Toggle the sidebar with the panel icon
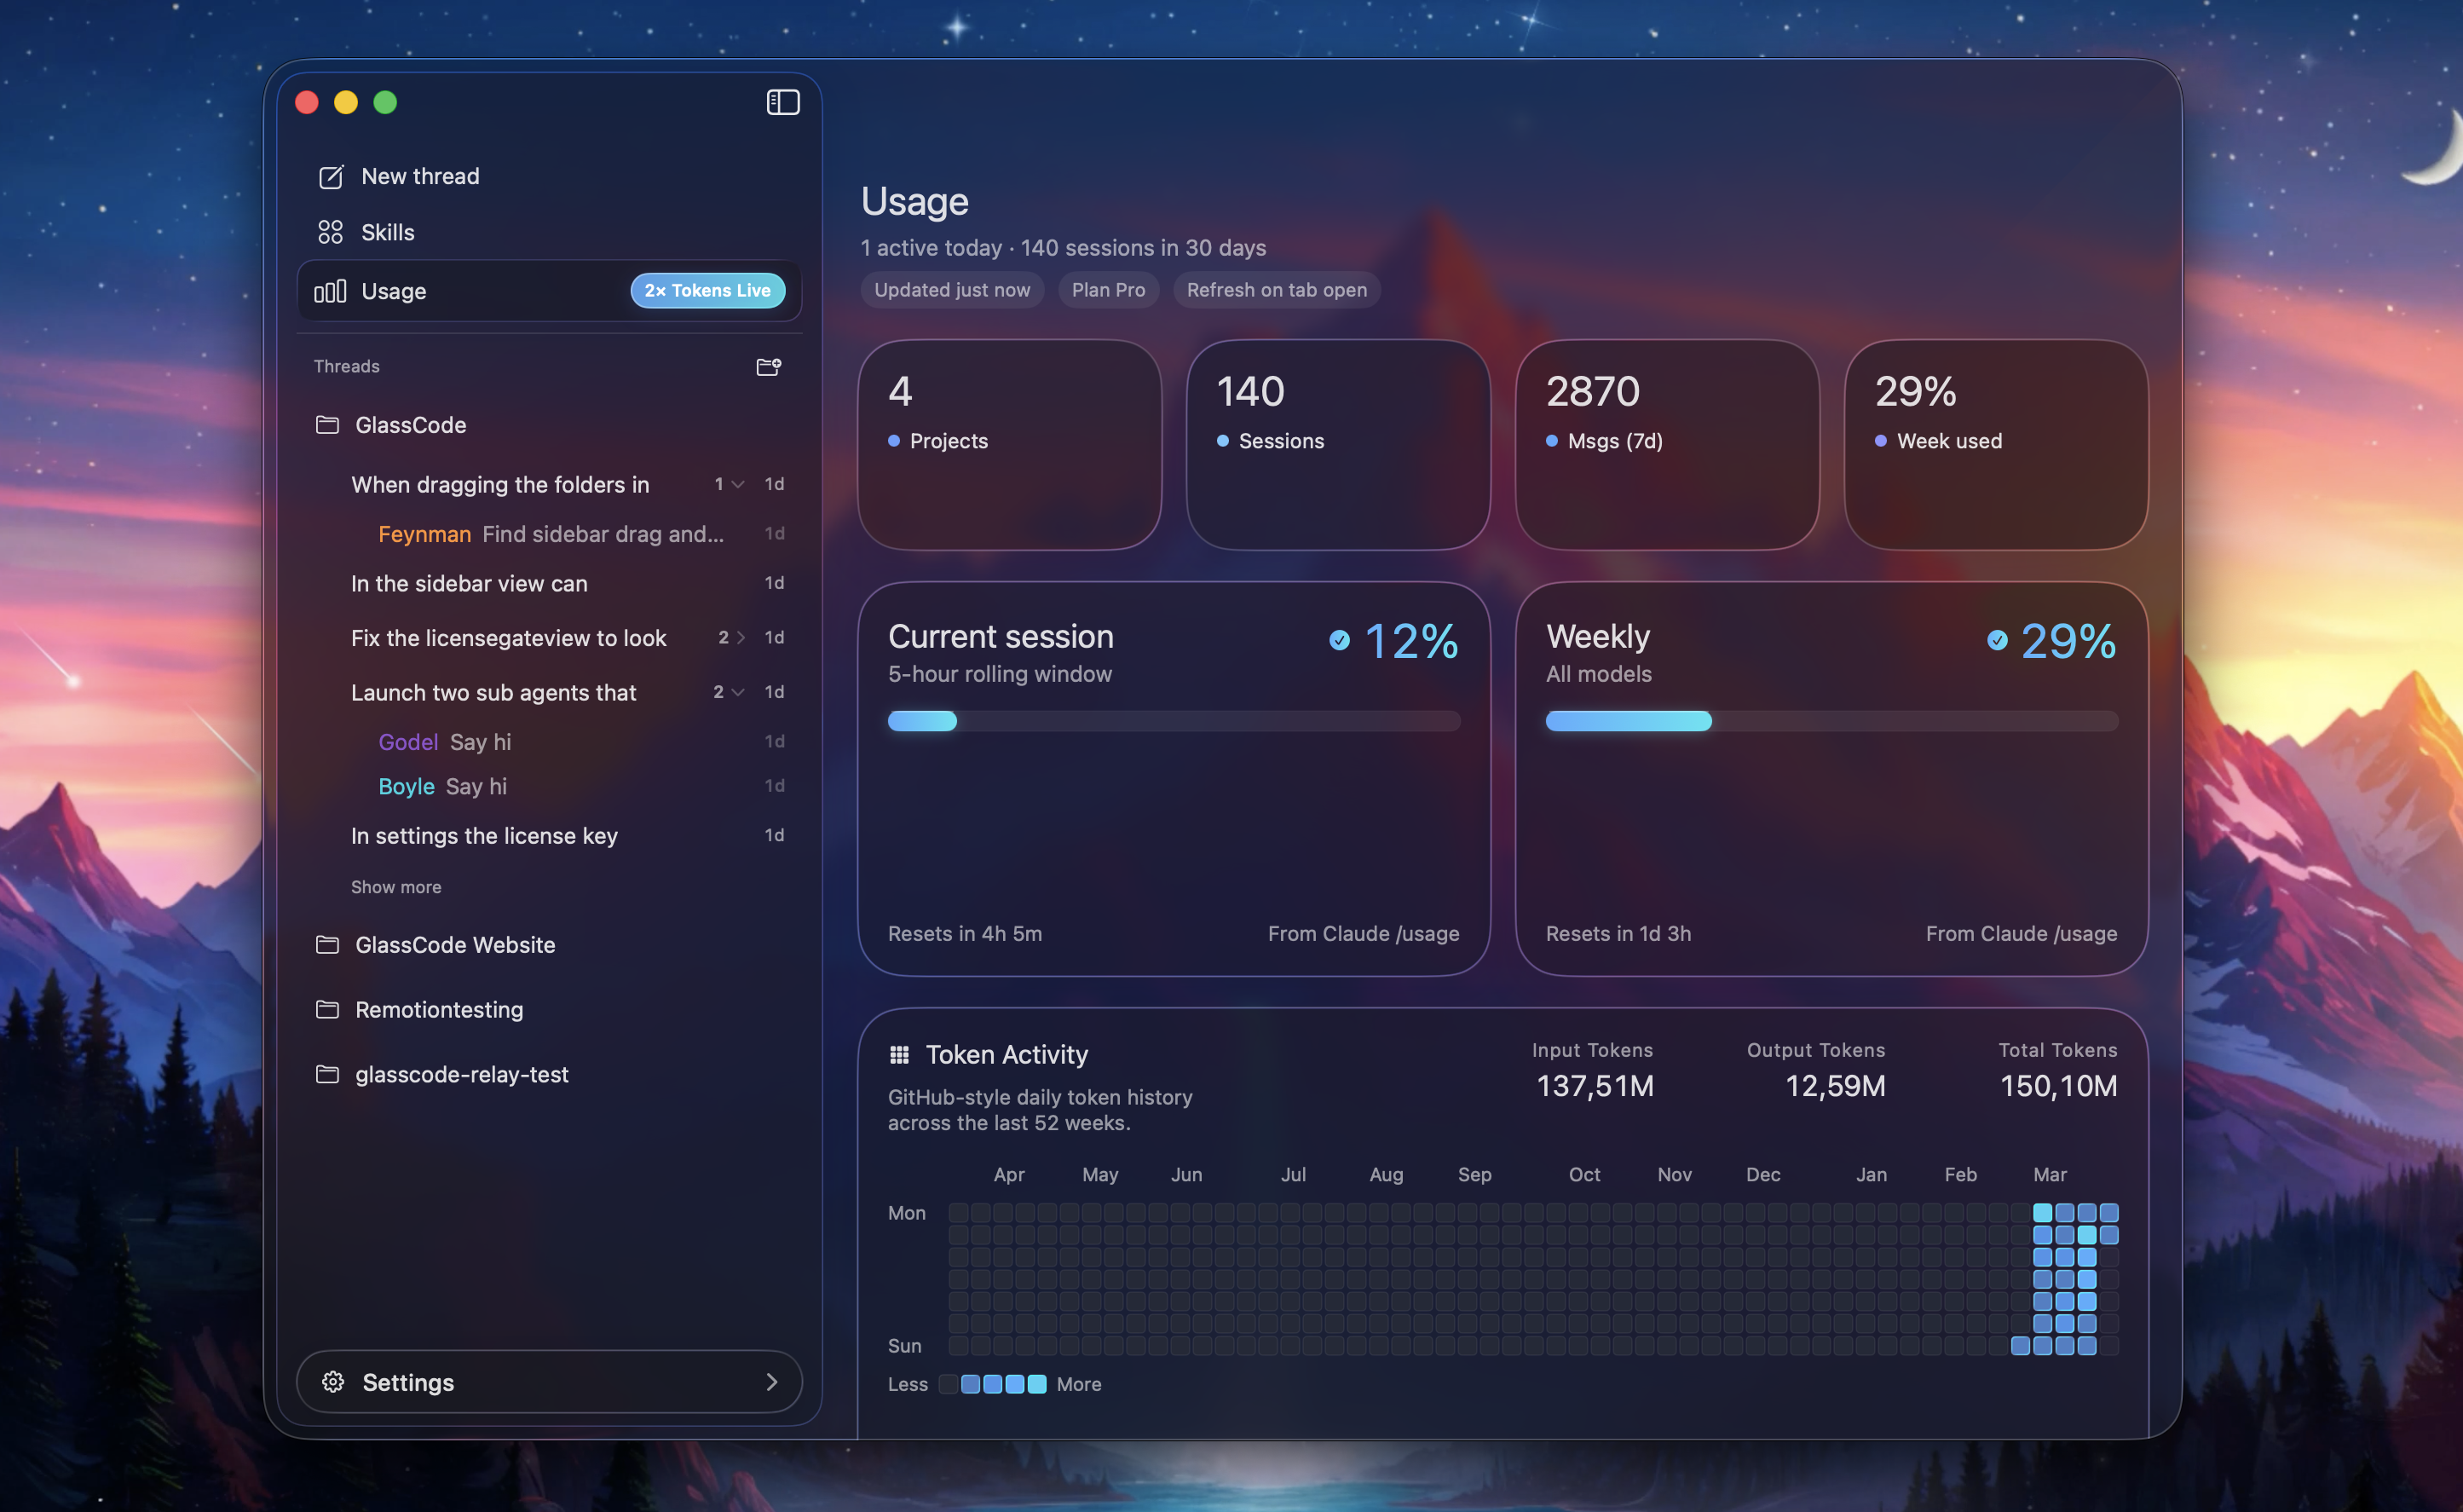 [x=783, y=102]
